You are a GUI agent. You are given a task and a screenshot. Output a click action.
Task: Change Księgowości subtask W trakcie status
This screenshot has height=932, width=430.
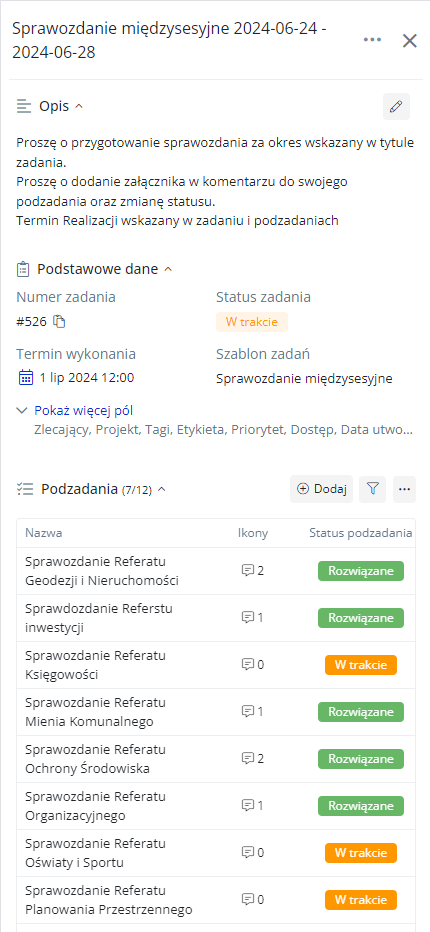(x=360, y=665)
